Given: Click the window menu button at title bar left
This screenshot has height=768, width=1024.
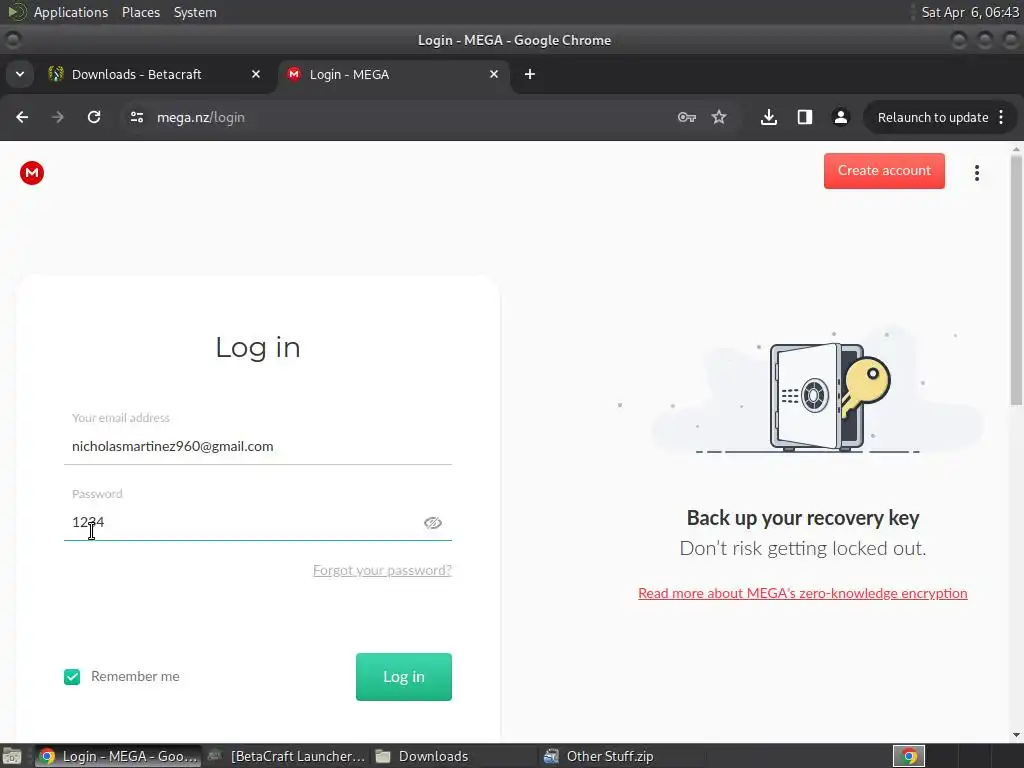Looking at the screenshot, I should coord(12,40).
